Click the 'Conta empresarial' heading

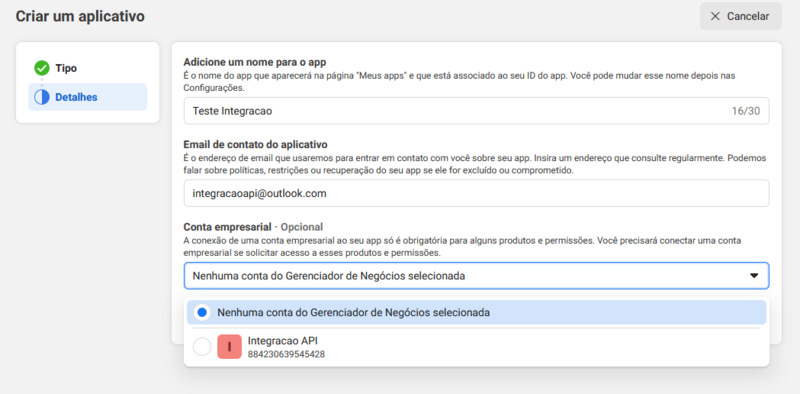click(227, 227)
